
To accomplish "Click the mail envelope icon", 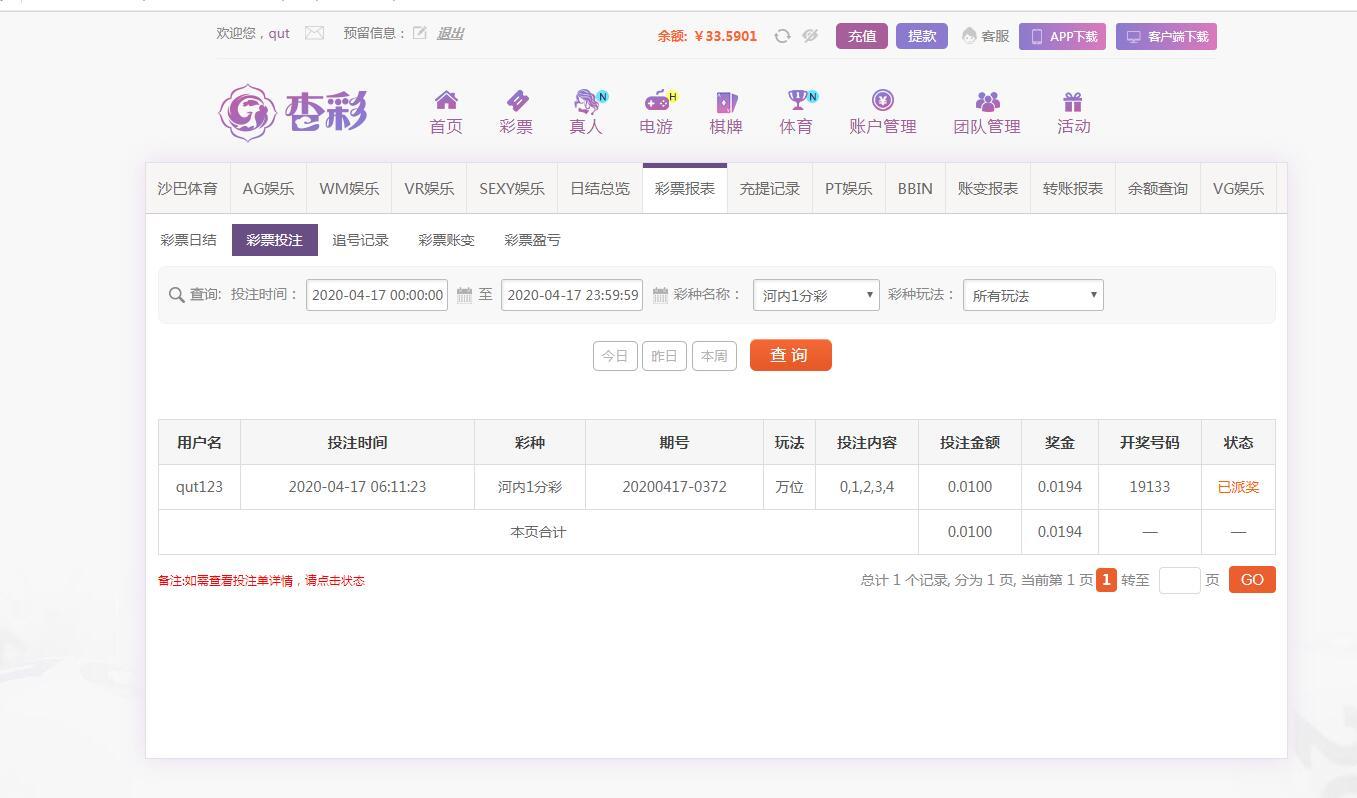I will (314, 33).
